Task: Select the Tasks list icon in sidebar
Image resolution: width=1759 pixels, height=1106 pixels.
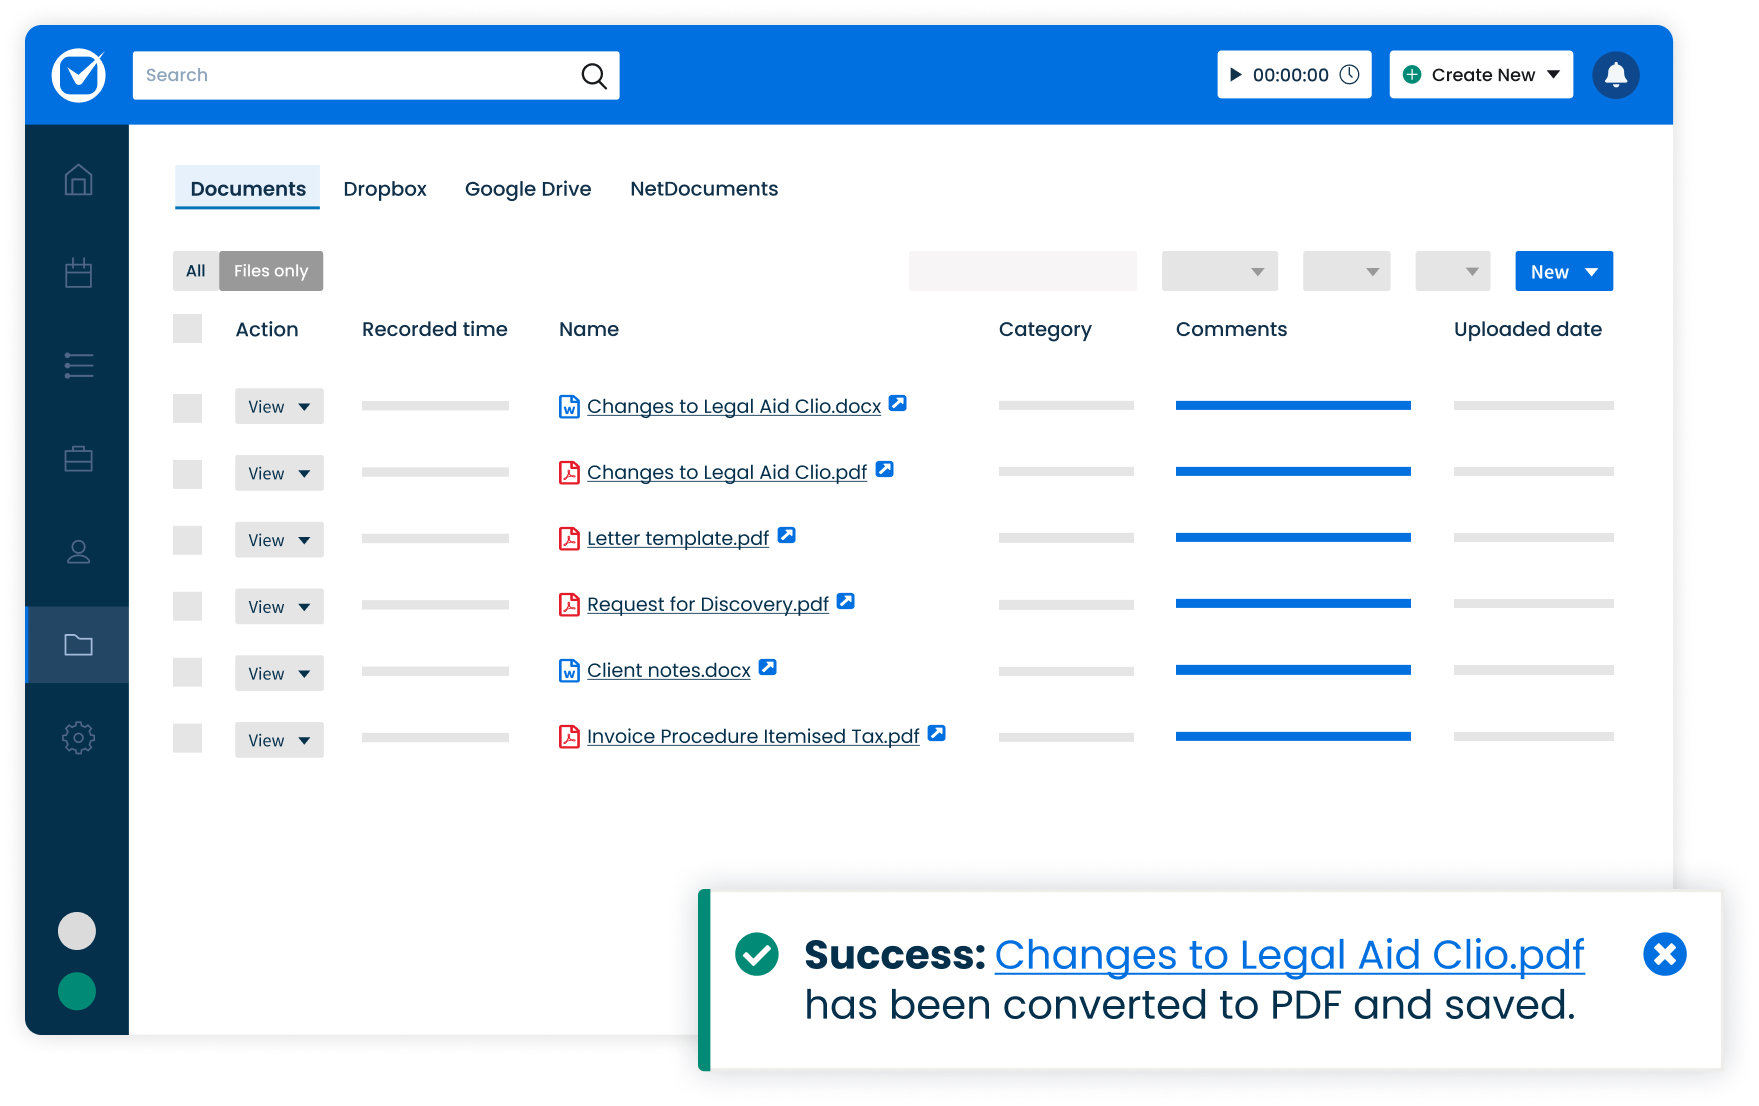Action: click(x=77, y=365)
